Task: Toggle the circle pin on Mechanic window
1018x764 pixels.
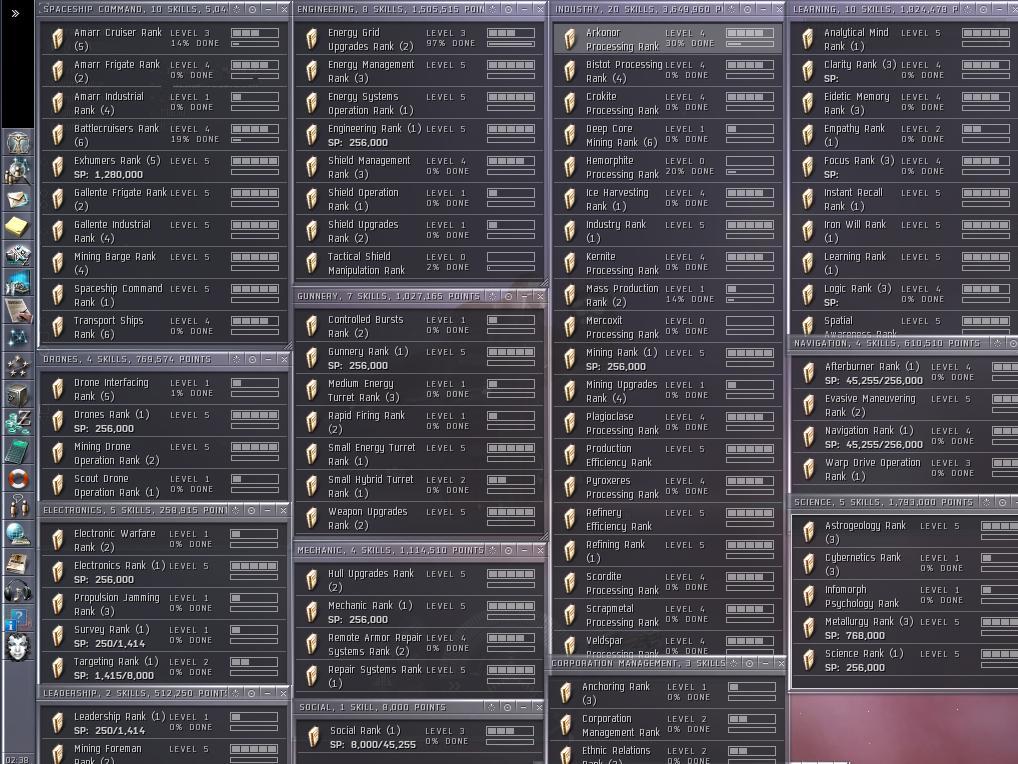Action: point(508,550)
